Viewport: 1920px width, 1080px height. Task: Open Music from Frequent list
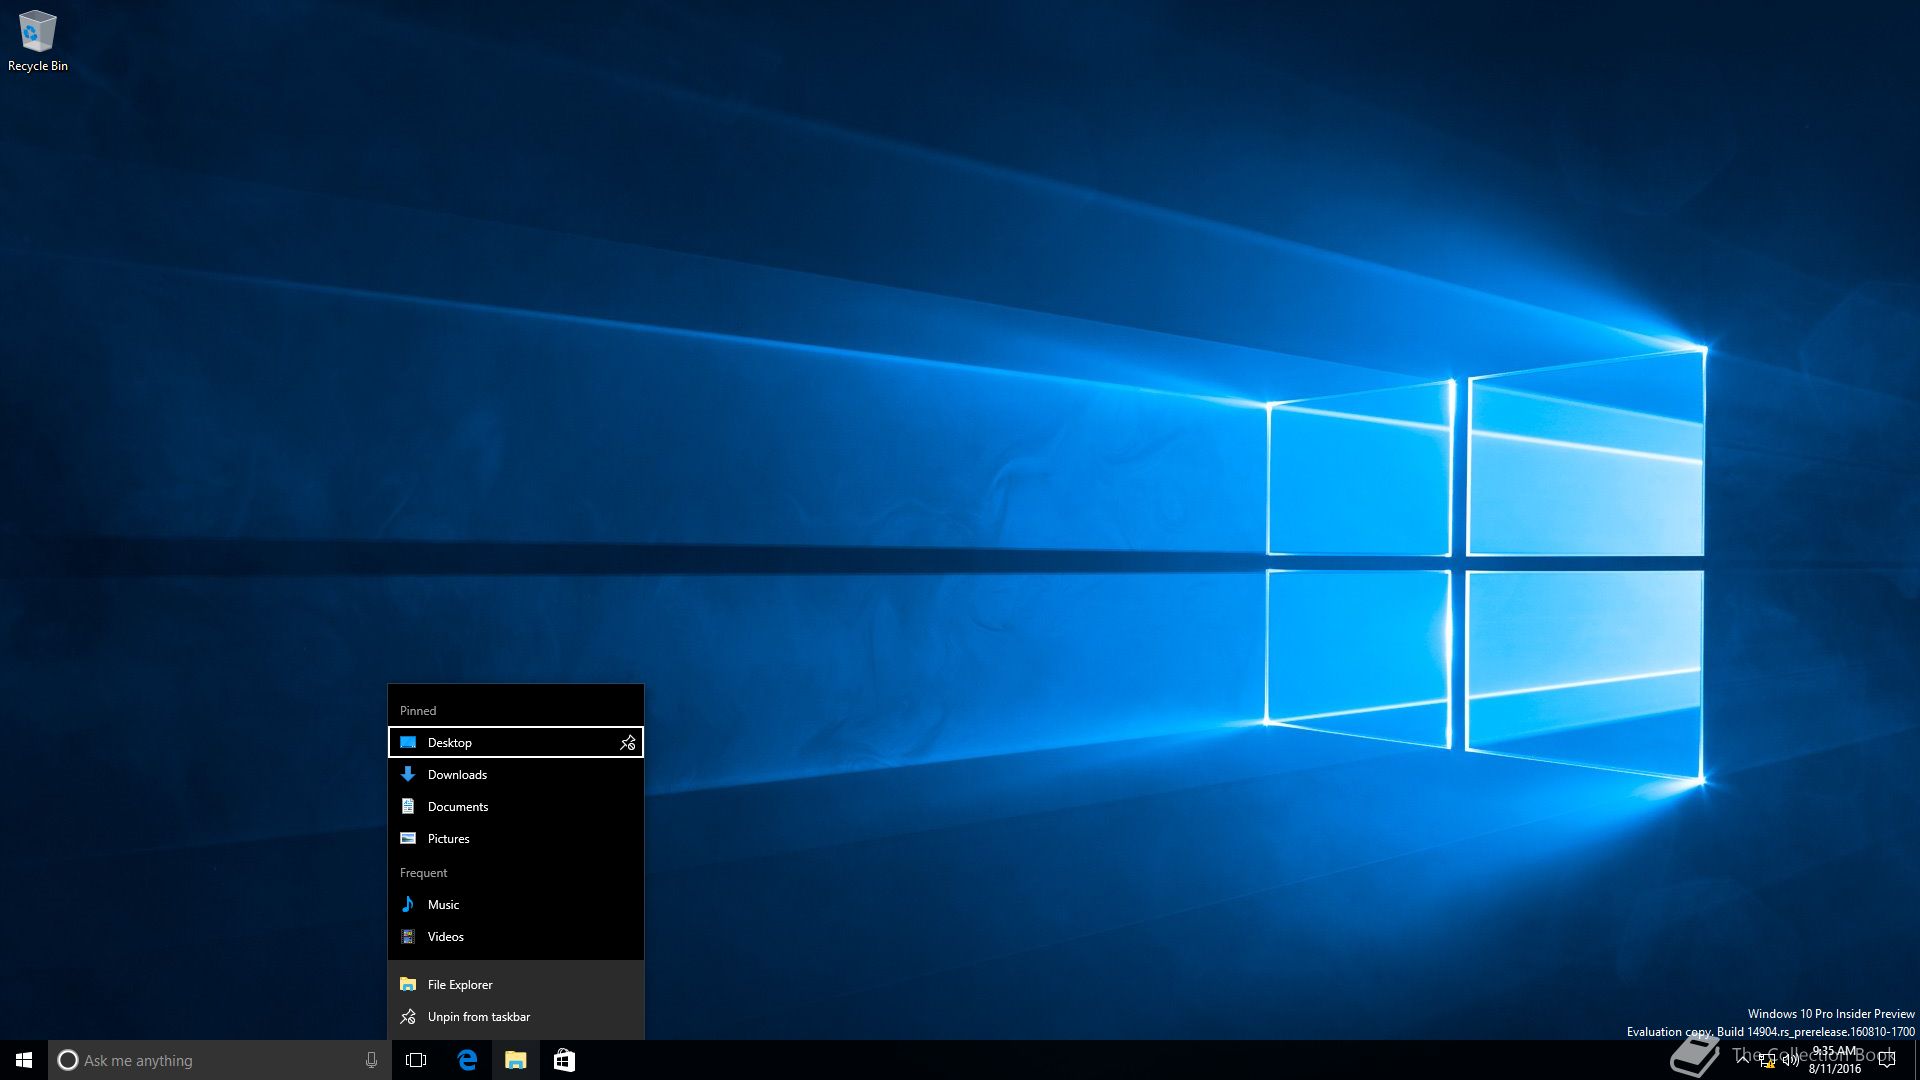pyautogui.click(x=516, y=904)
